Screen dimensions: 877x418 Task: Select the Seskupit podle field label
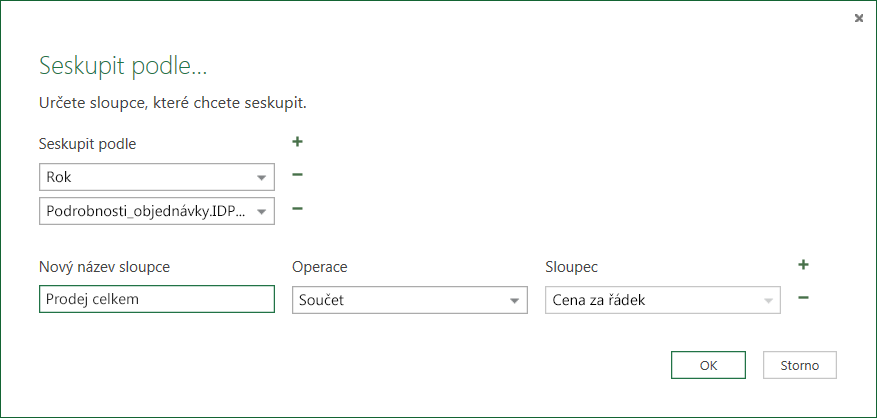87,144
